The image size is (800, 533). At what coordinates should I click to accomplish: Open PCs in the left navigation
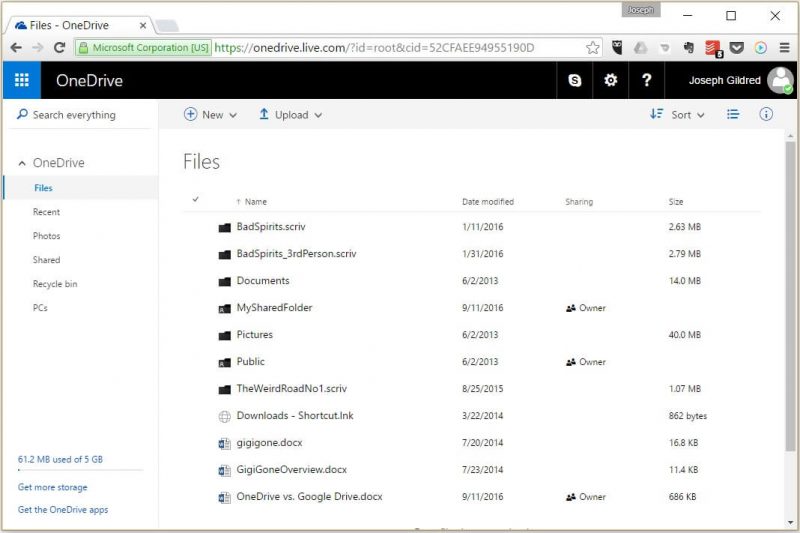(x=40, y=308)
